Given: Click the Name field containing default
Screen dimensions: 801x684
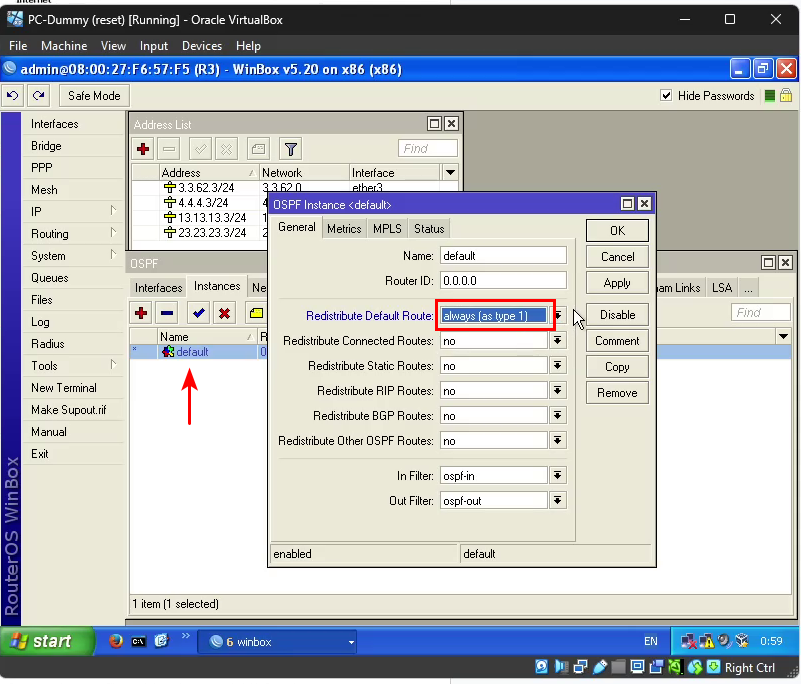Looking at the screenshot, I should [x=503, y=255].
